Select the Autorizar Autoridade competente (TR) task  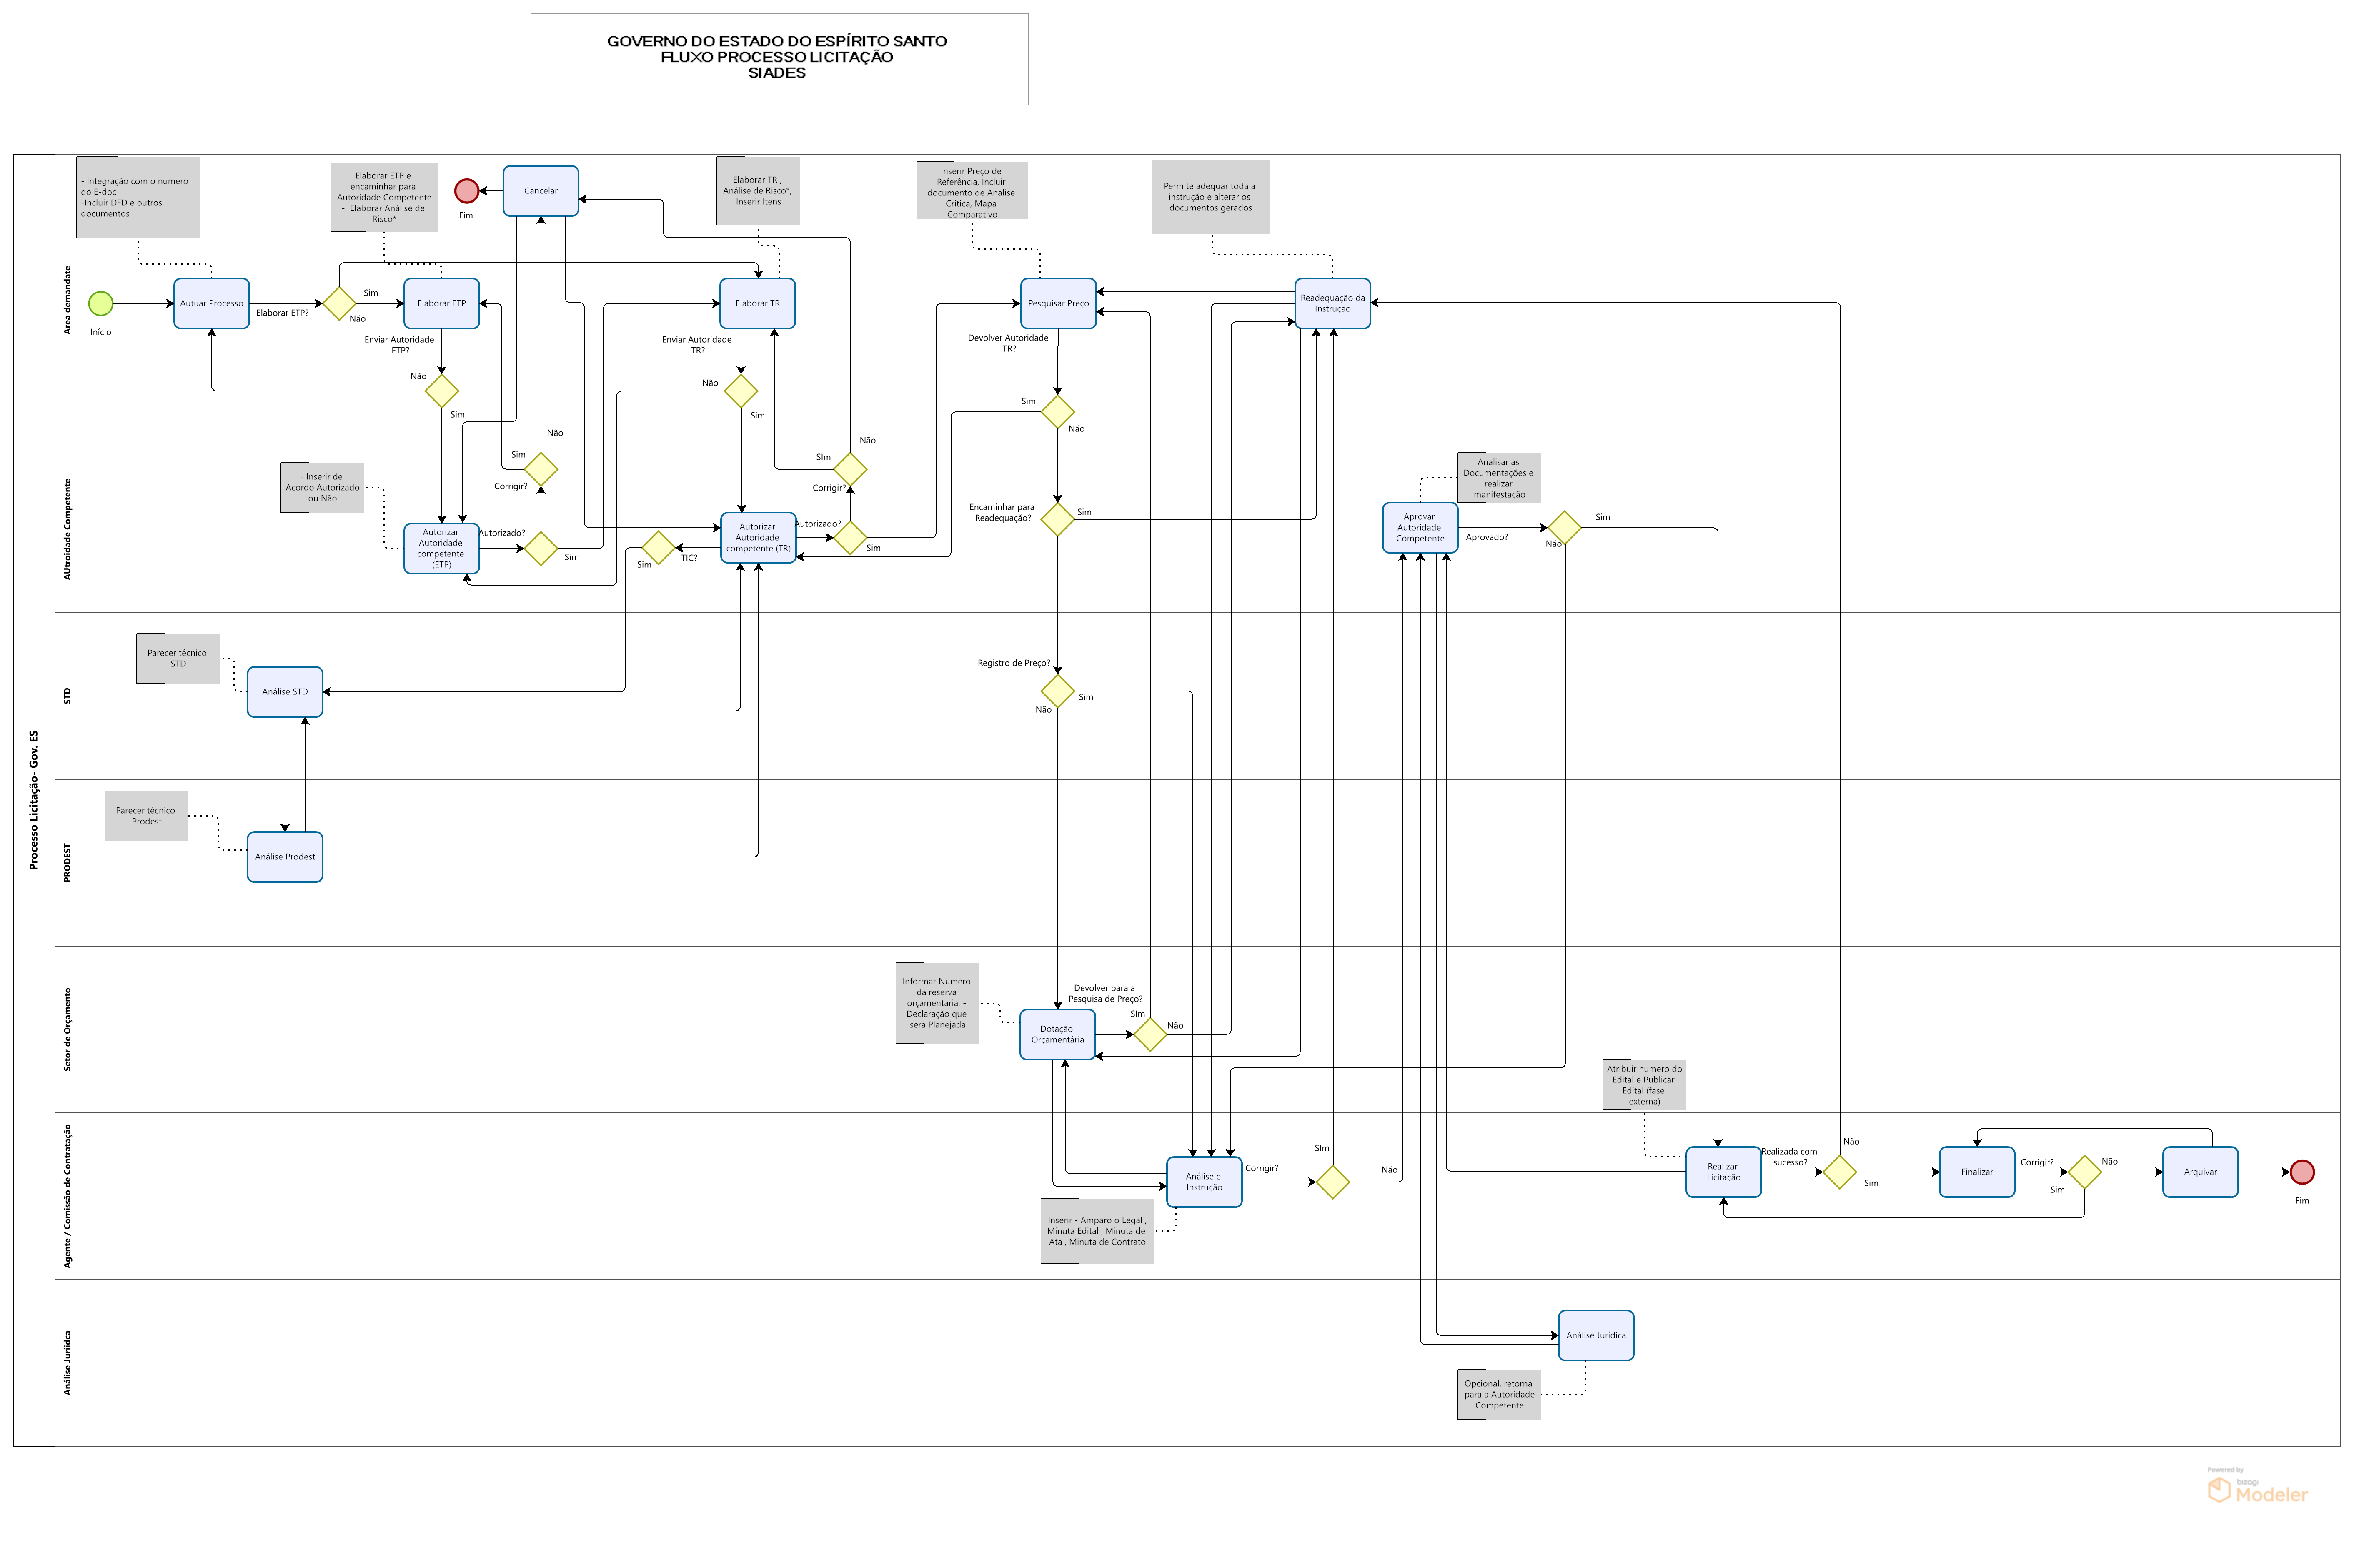[758, 538]
